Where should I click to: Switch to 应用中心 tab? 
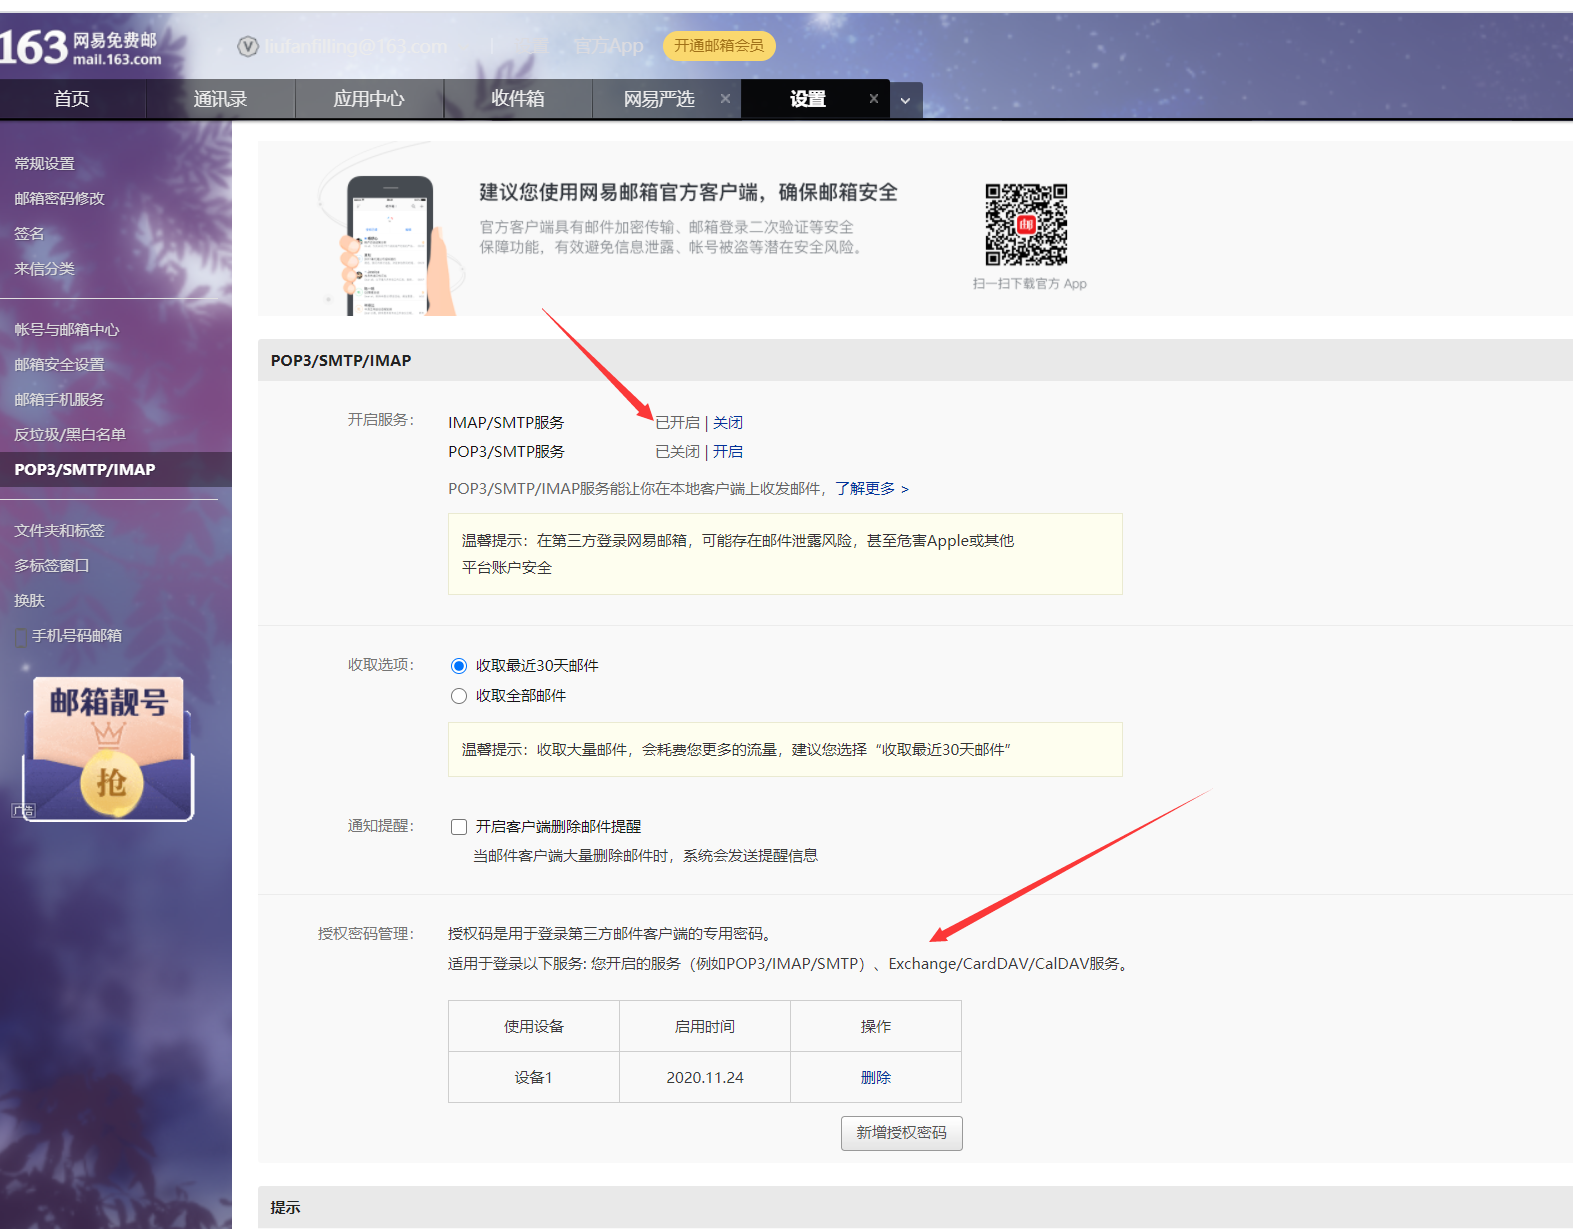tap(369, 98)
